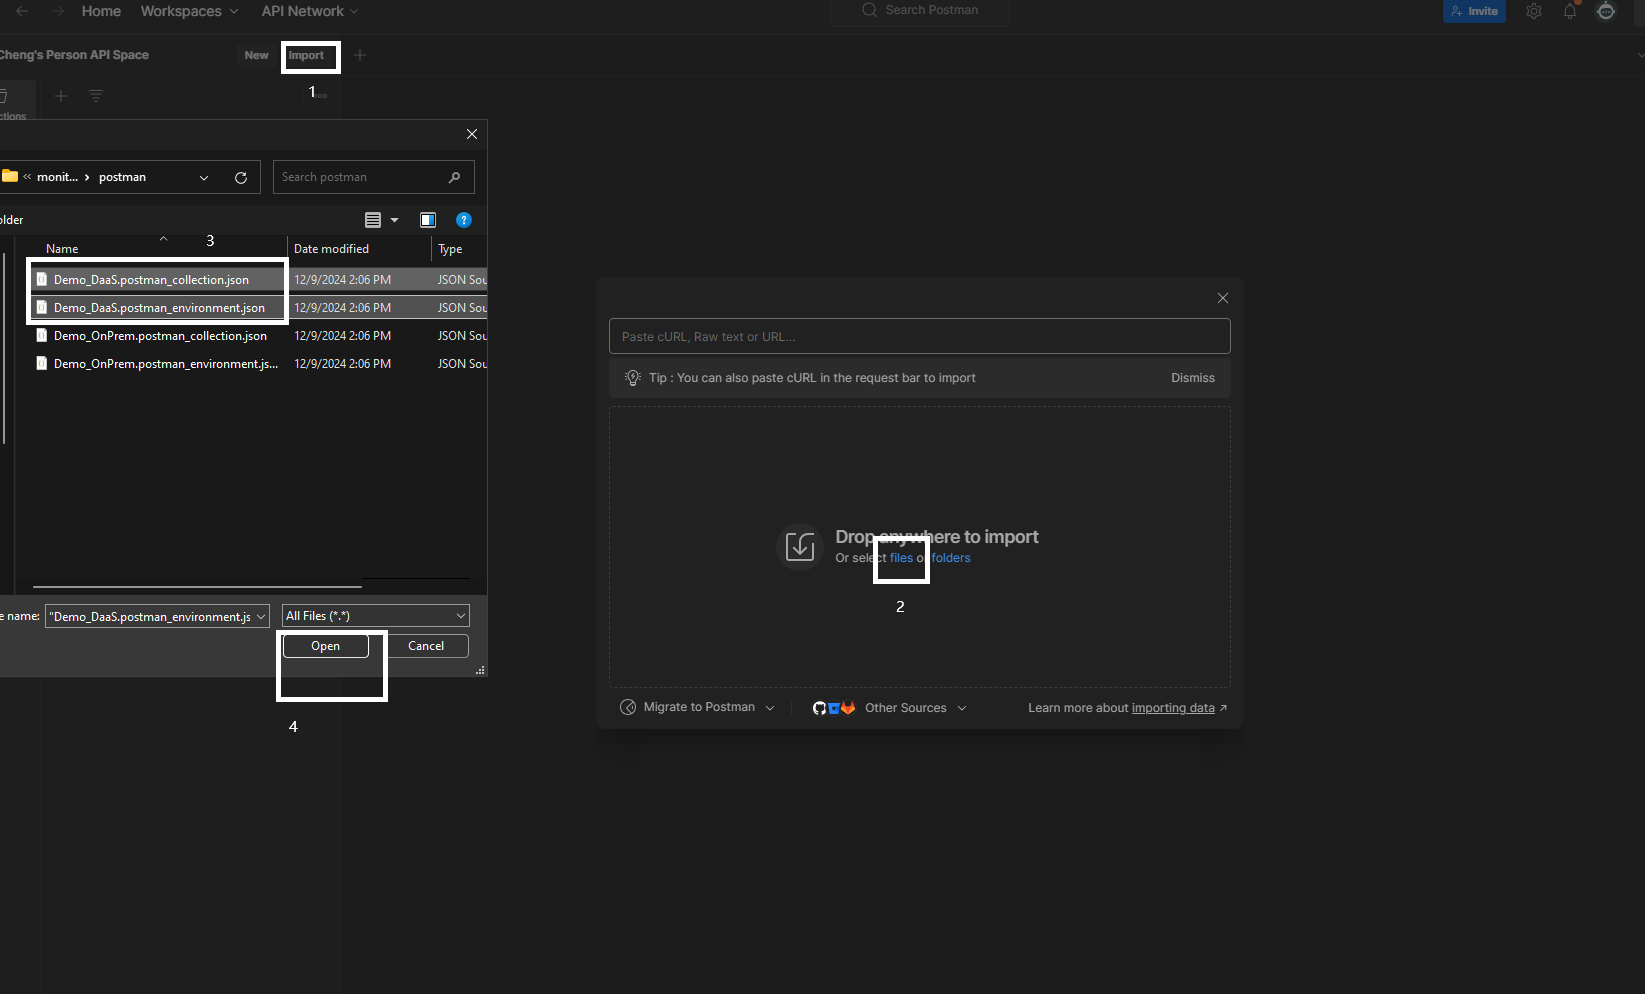Viewport: 1645px width, 994px height.
Task: Click the sidebar filter icon
Action: (96, 96)
